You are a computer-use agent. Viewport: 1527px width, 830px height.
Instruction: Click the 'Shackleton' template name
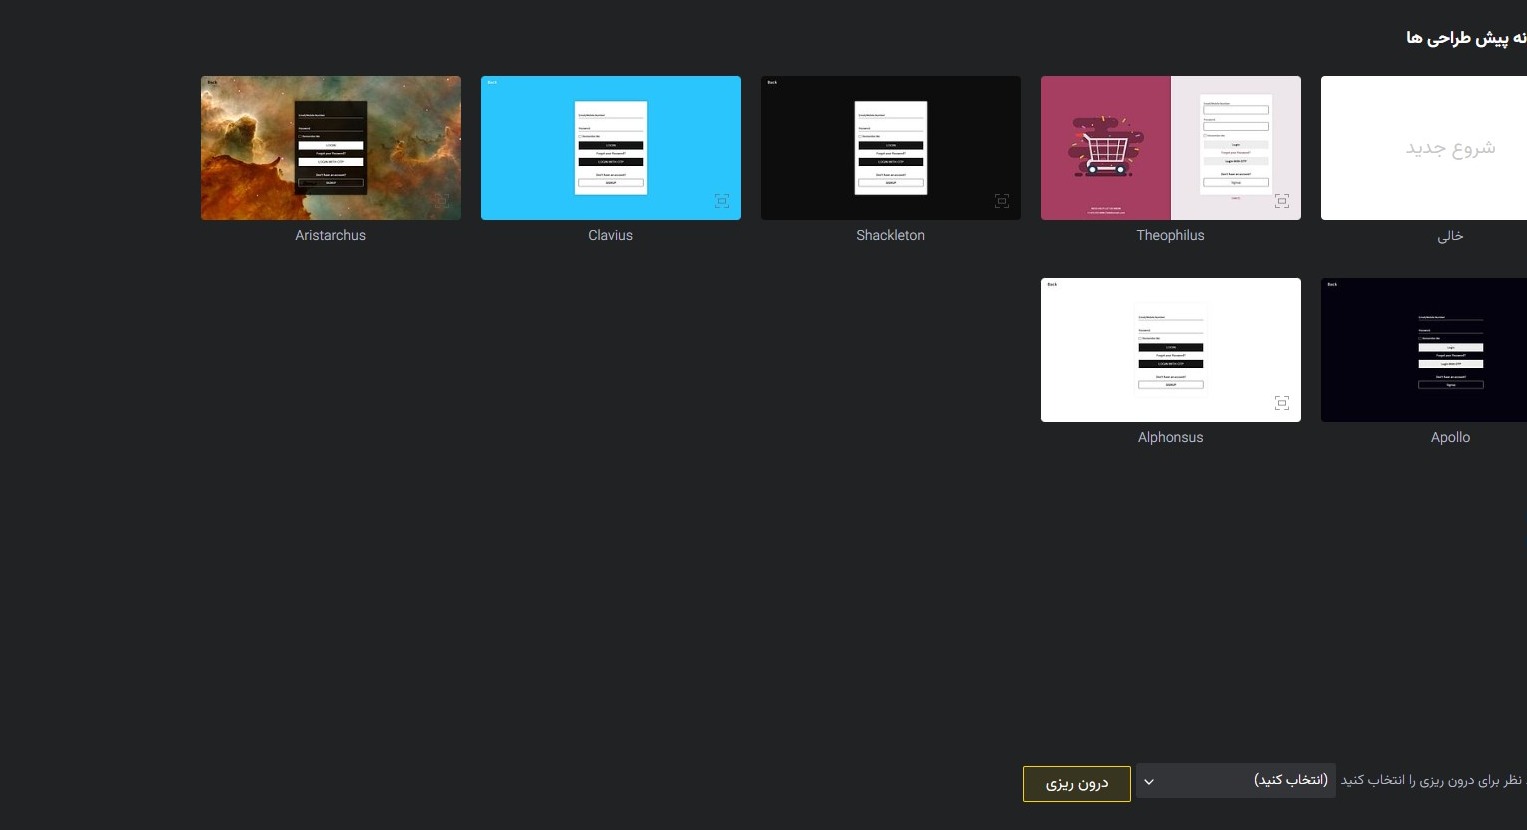890,236
